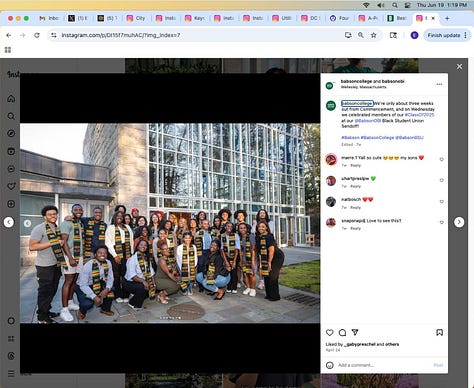Open the Chrome profile avatar E
The height and width of the screenshot is (388, 474).
414,35
